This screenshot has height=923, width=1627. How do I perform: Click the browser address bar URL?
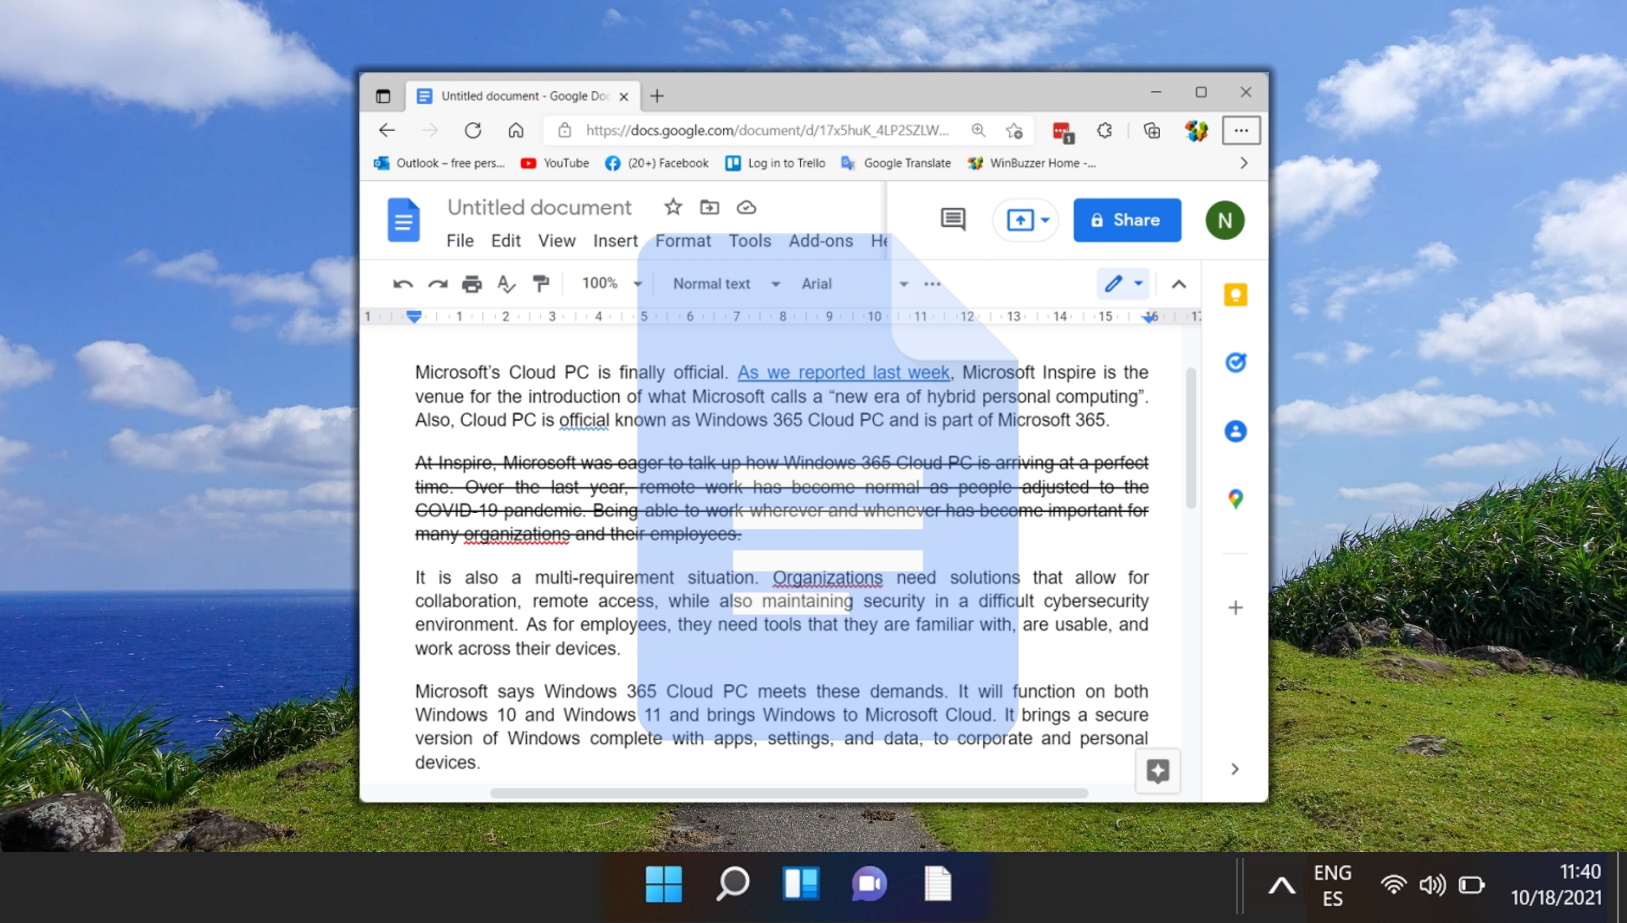(x=767, y=130)
